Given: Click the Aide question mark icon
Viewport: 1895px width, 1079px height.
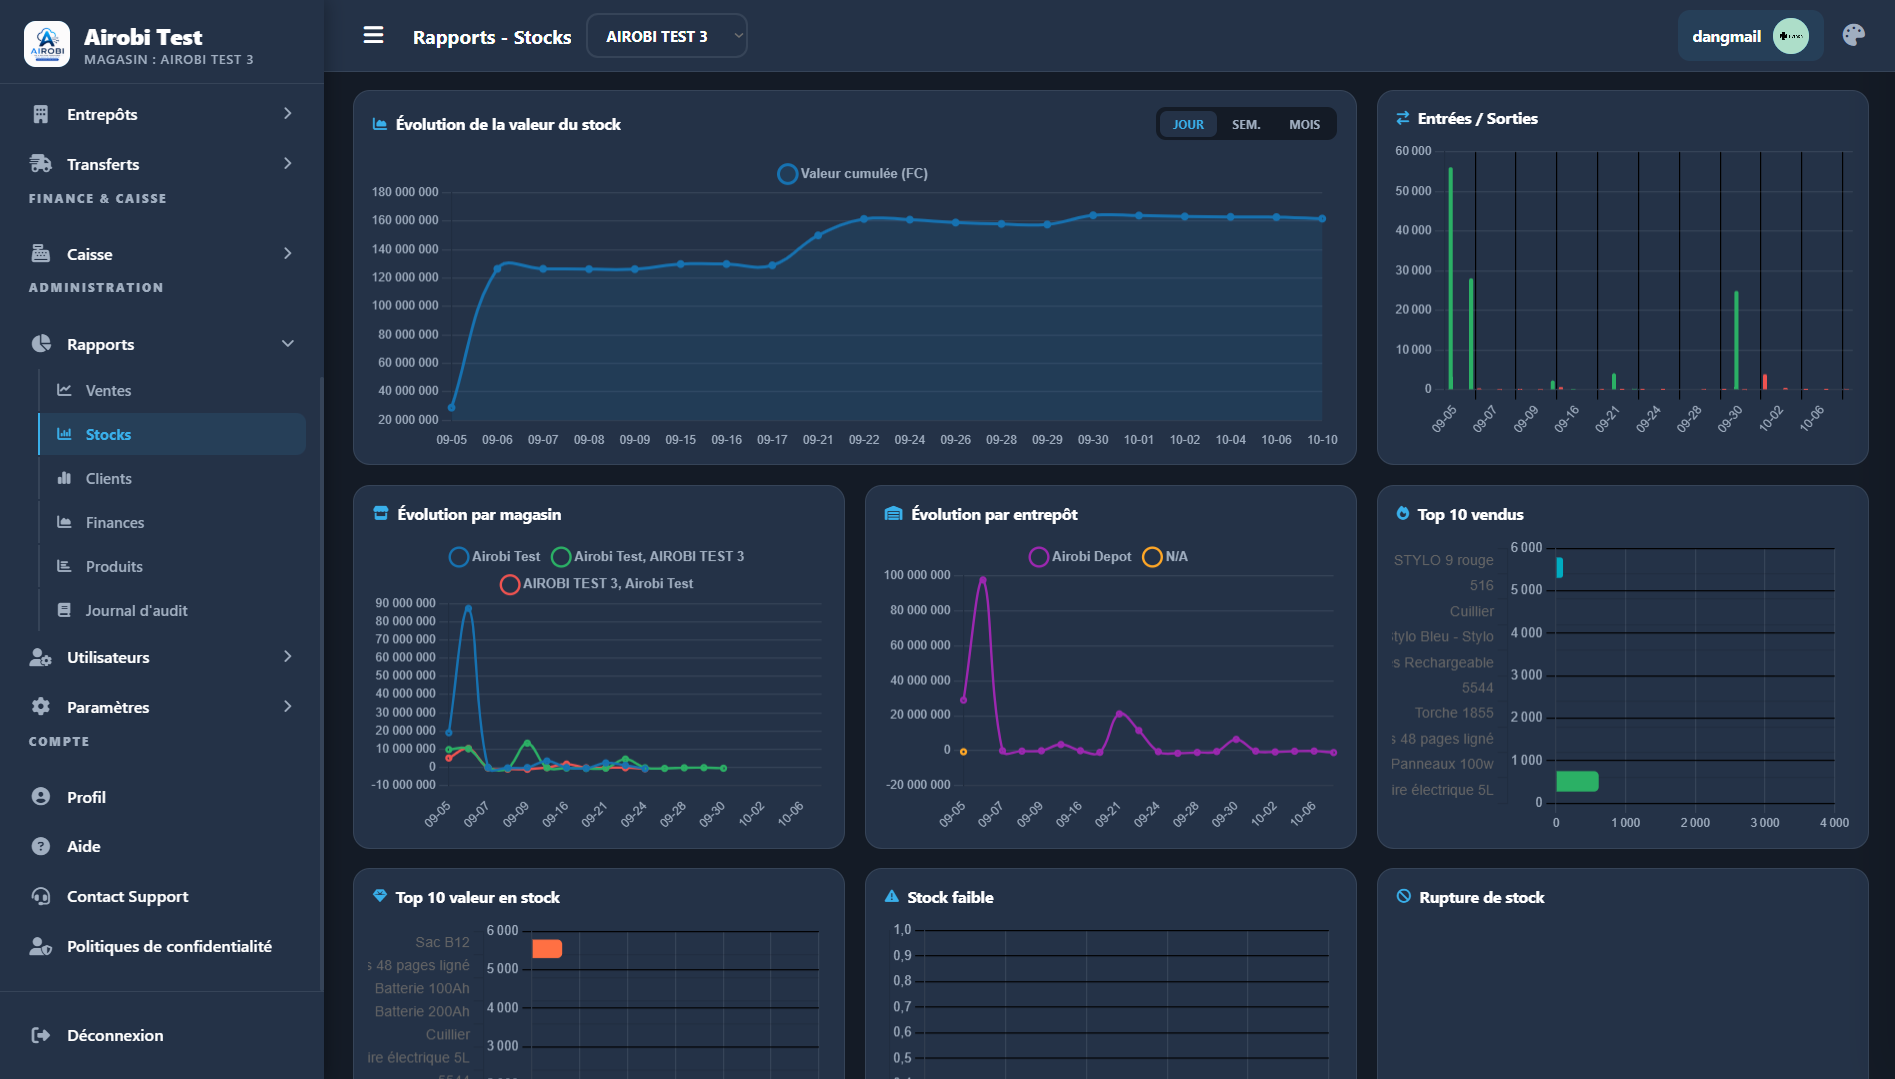Looking at the screenshot, I should pos(41,846).
